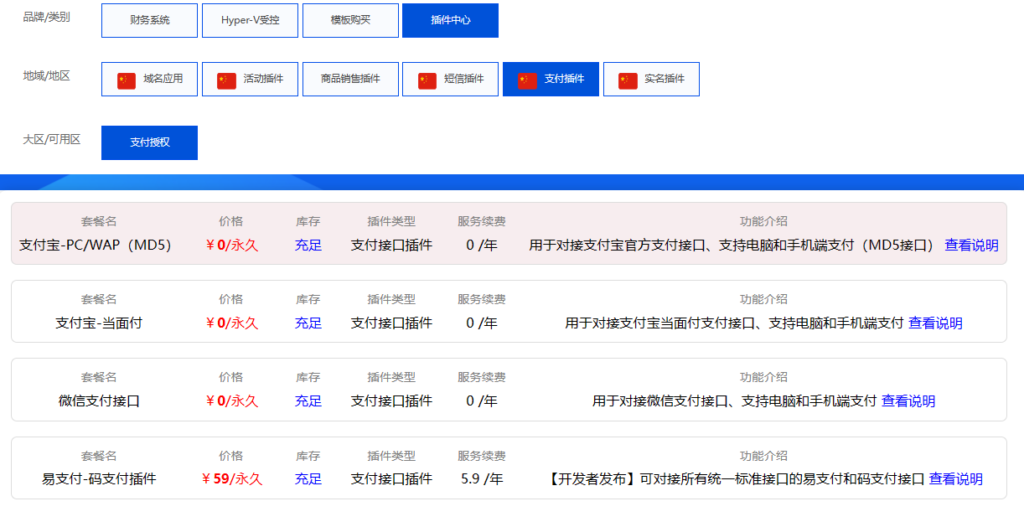Click the 0 /年 renewal fee of 支付宝-当面付
1024x522 pixels.
click(482, 323)
